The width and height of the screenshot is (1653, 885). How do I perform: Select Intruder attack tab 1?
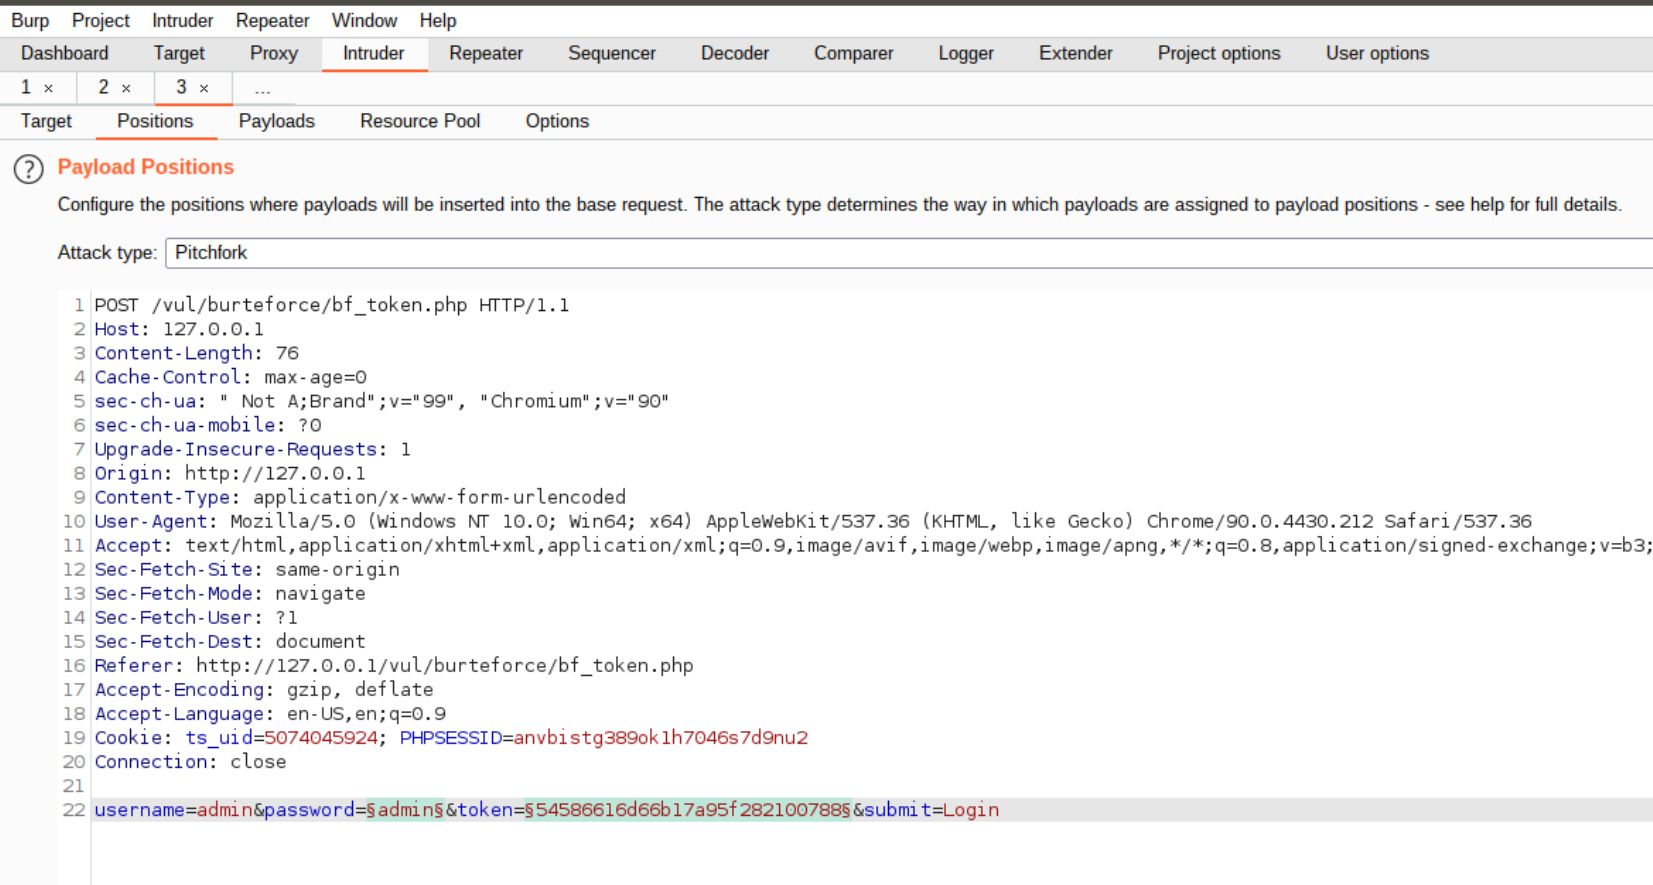(x=26, y=88)
